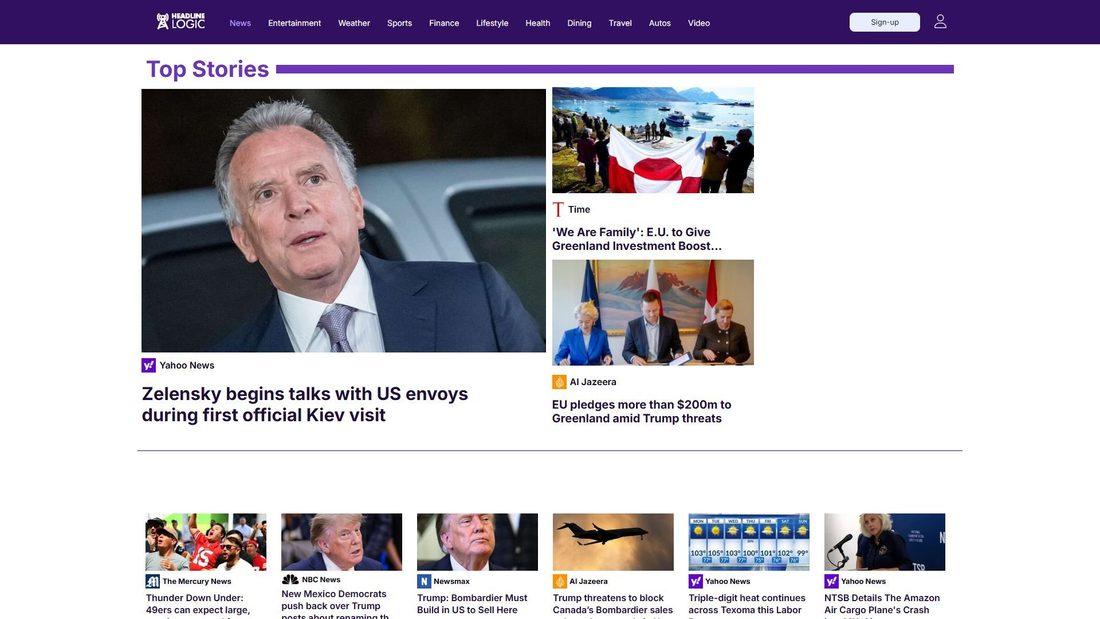Open EU pledges more than $200m headline

[x=641, y=411]
